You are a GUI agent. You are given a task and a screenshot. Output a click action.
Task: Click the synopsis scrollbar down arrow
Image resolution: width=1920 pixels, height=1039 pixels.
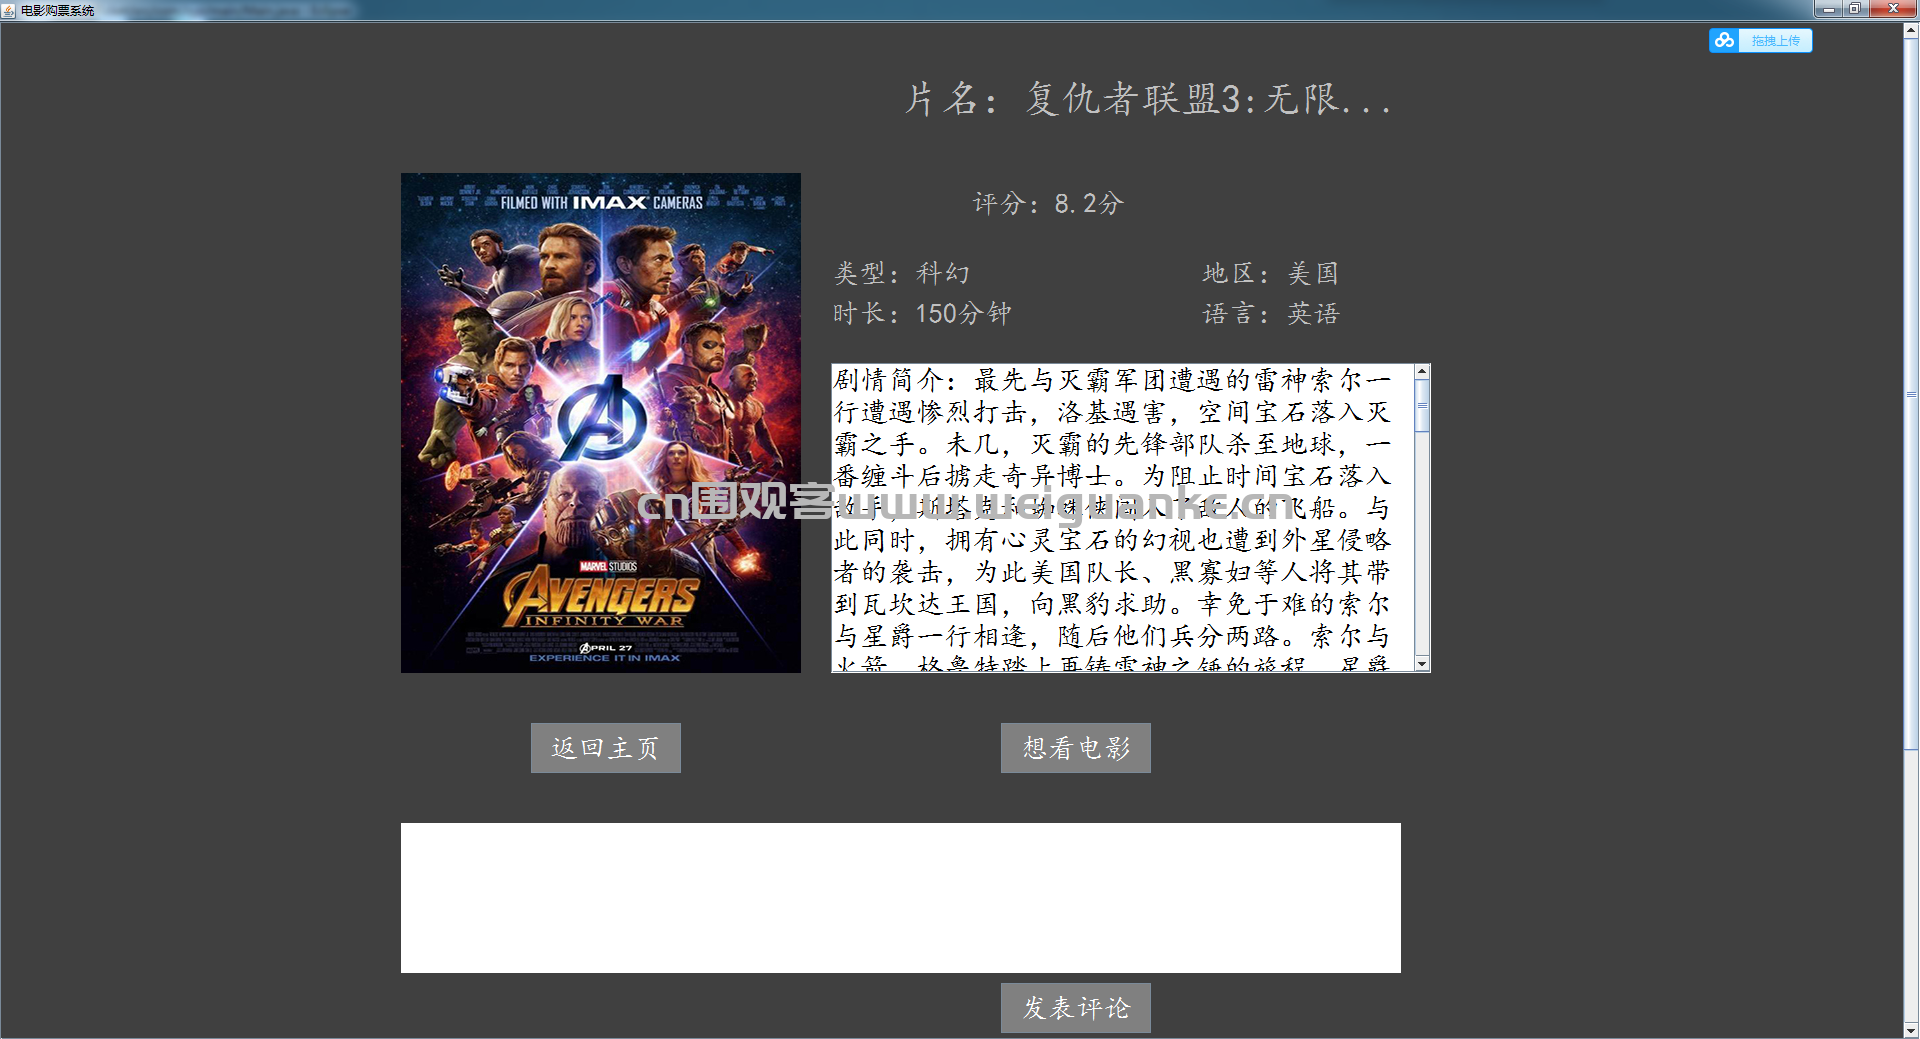click(x=1422, y=664)
